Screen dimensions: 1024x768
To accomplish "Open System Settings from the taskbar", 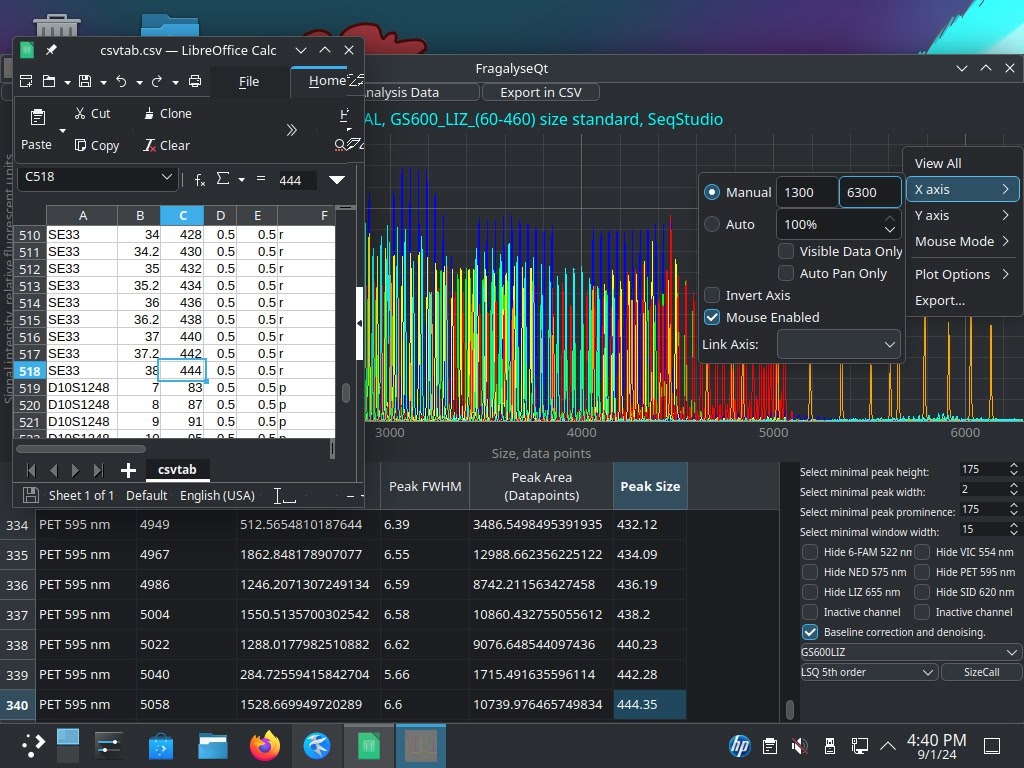I will (x=108, y=745).
